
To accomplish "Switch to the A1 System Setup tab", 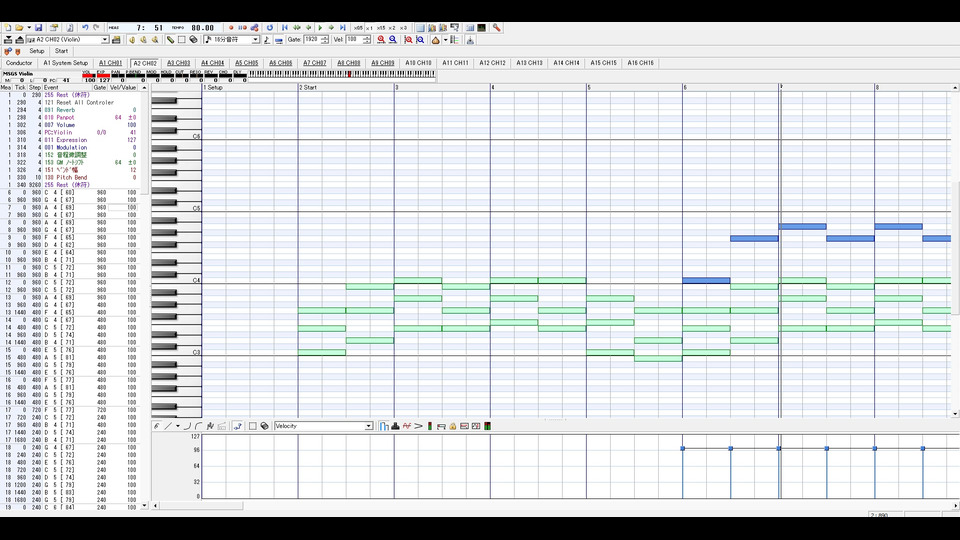I will coord(66,63).
